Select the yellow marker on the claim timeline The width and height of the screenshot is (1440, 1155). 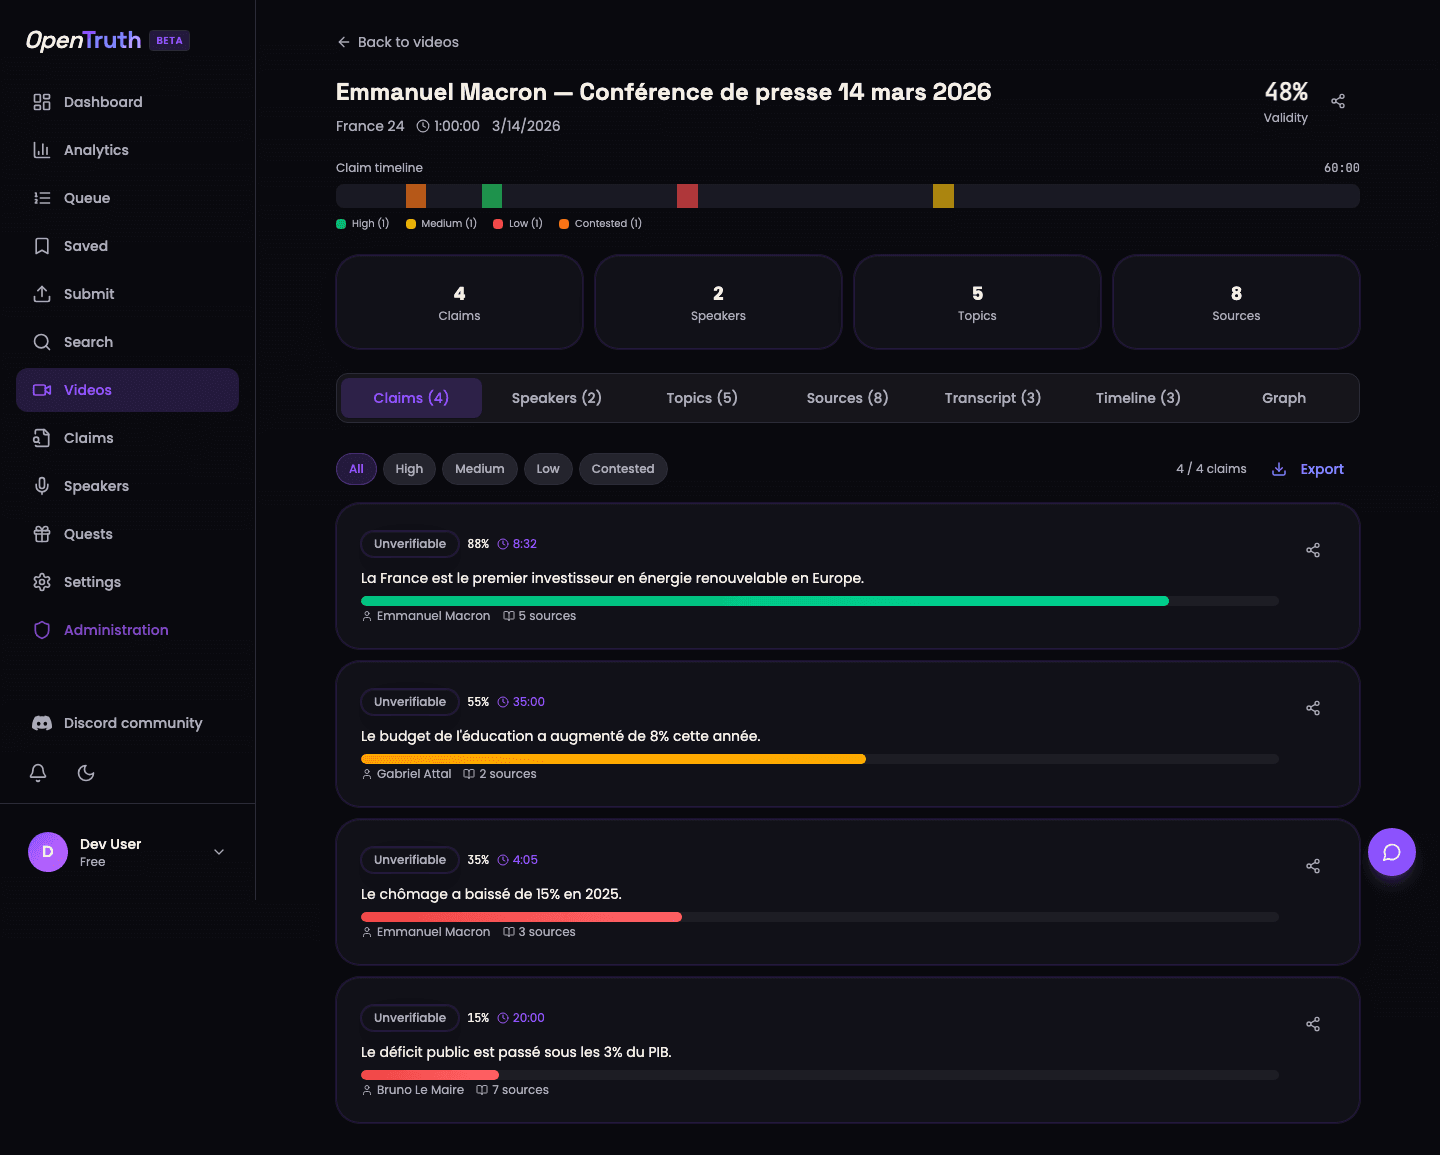coord(944,196)
